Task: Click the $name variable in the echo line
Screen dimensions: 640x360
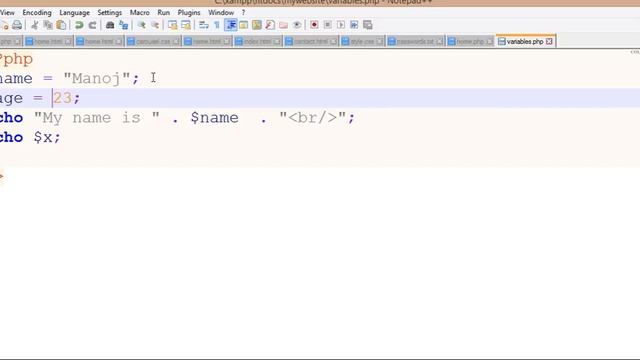Action: [215, 118]
